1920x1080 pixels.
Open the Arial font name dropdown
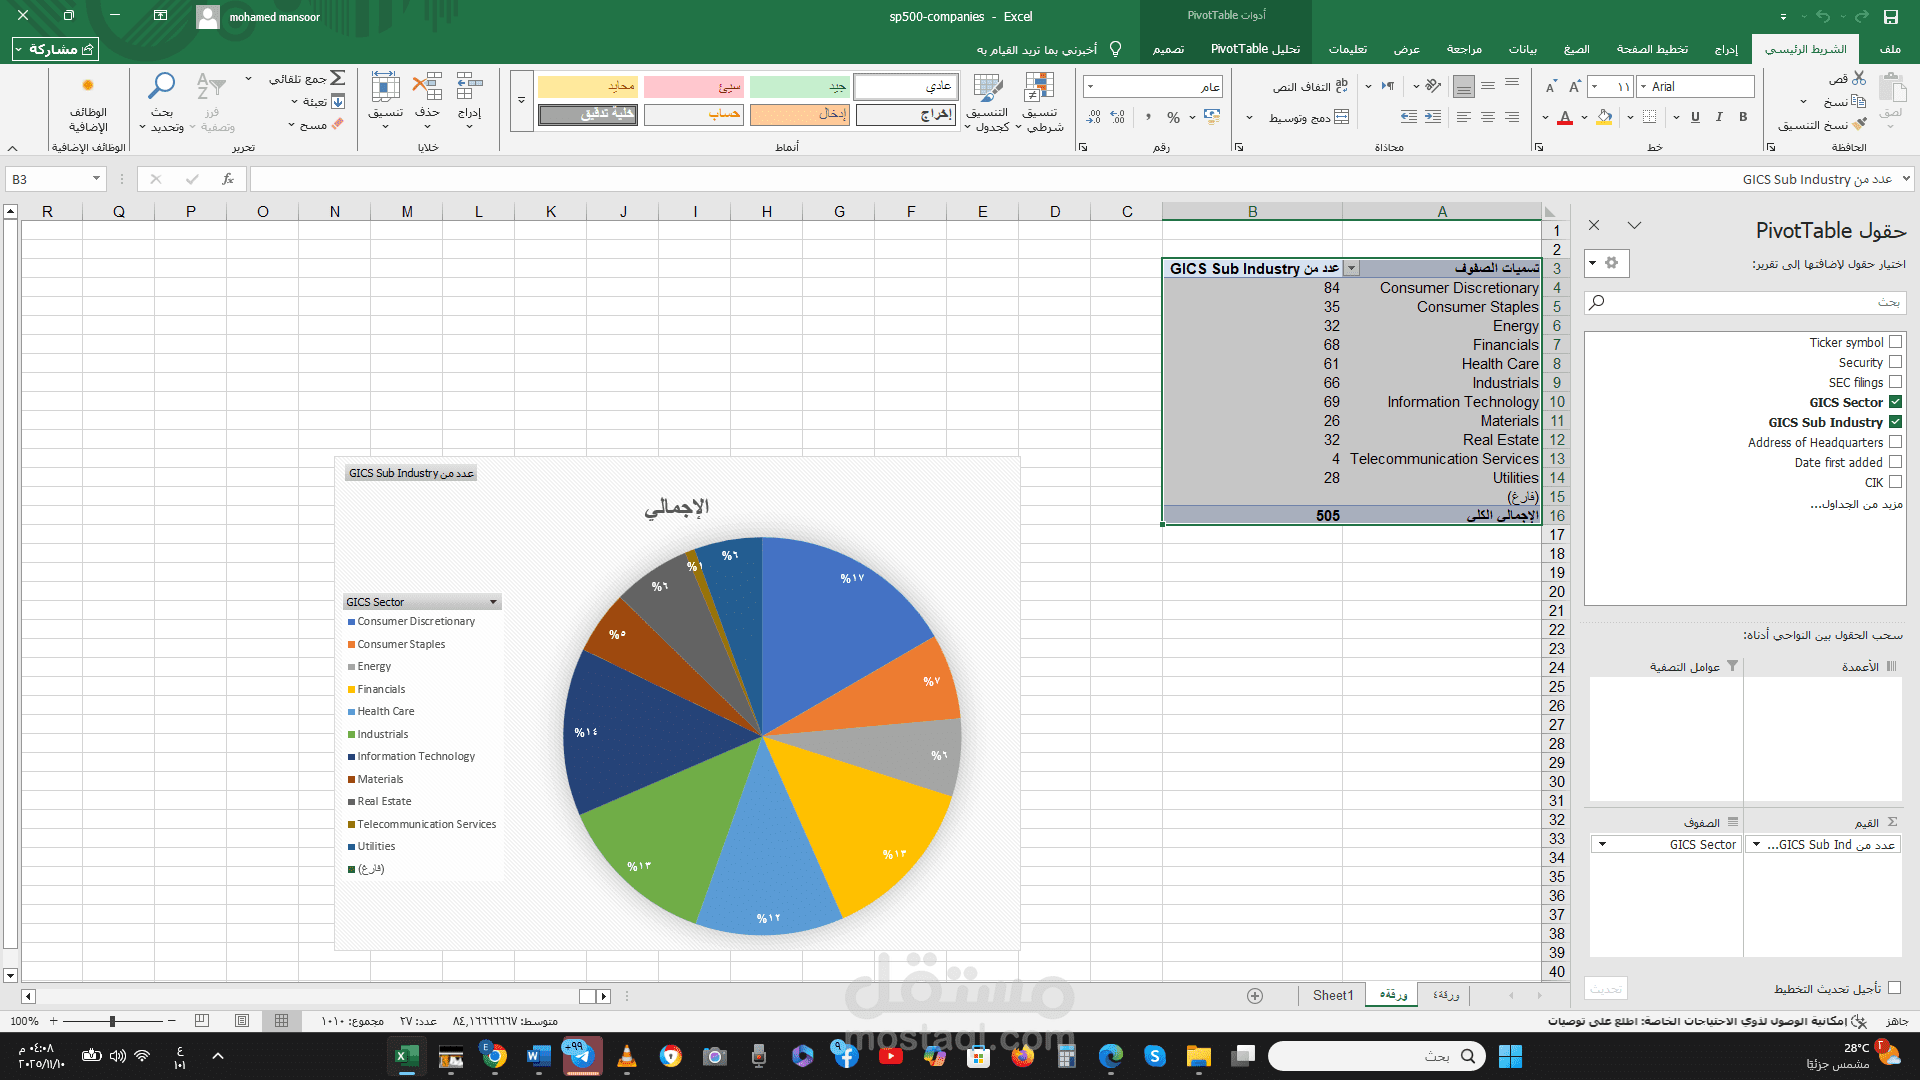click(x=1643, y=87)
